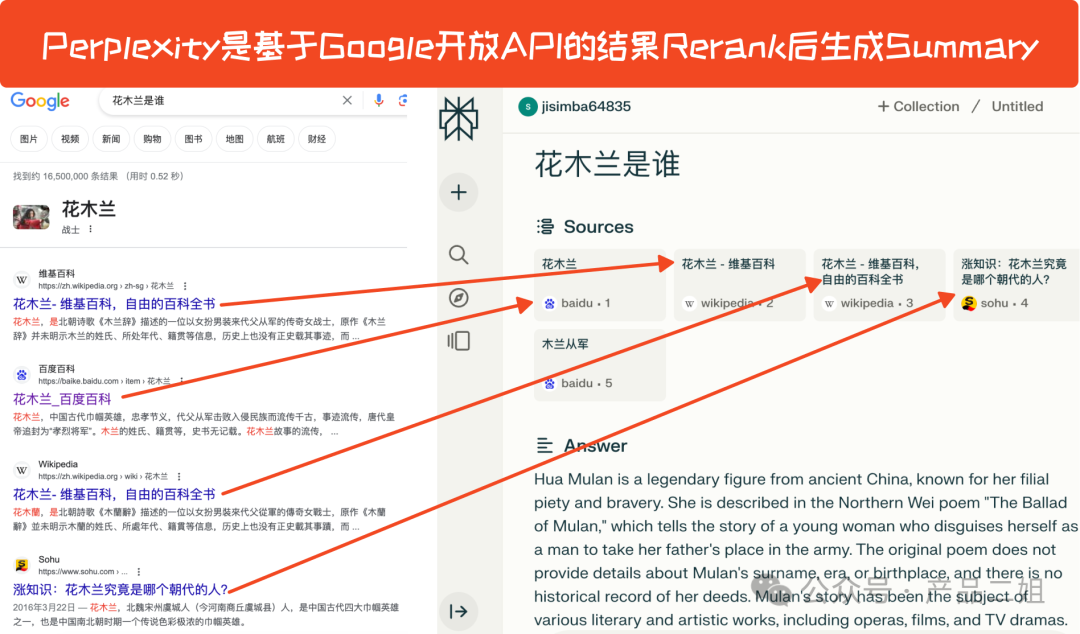Open more options next to 战士
This screenshot has height=634, width=1080.
point(90,229)
